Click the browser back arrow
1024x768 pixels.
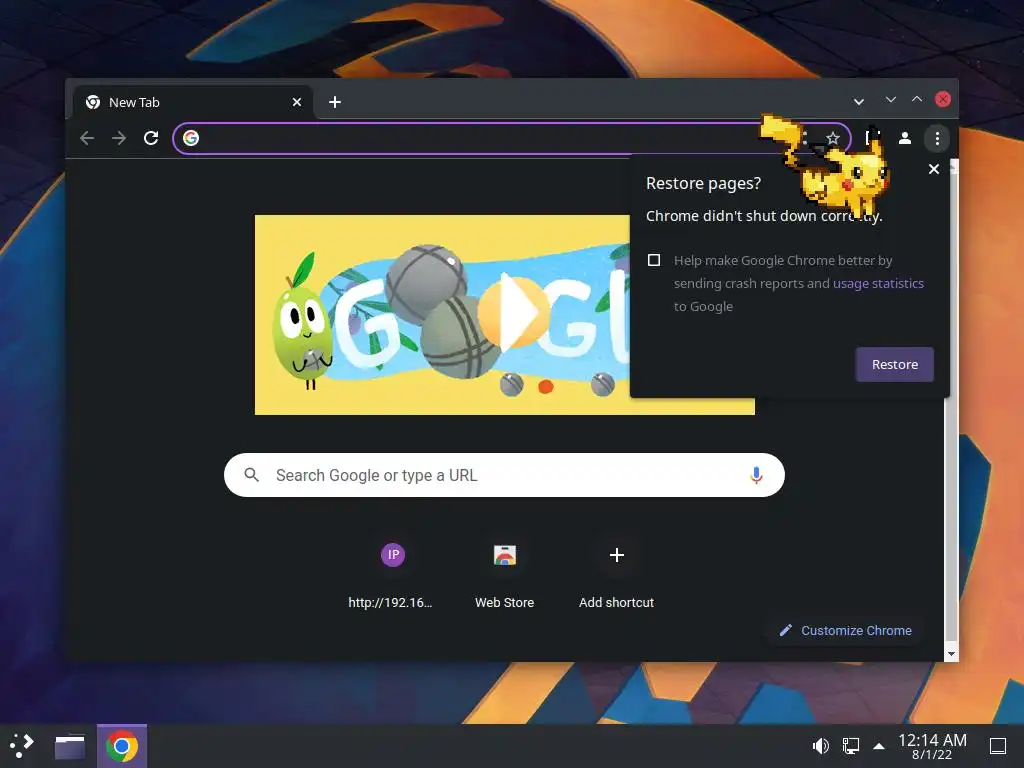[x=87, y=138]
